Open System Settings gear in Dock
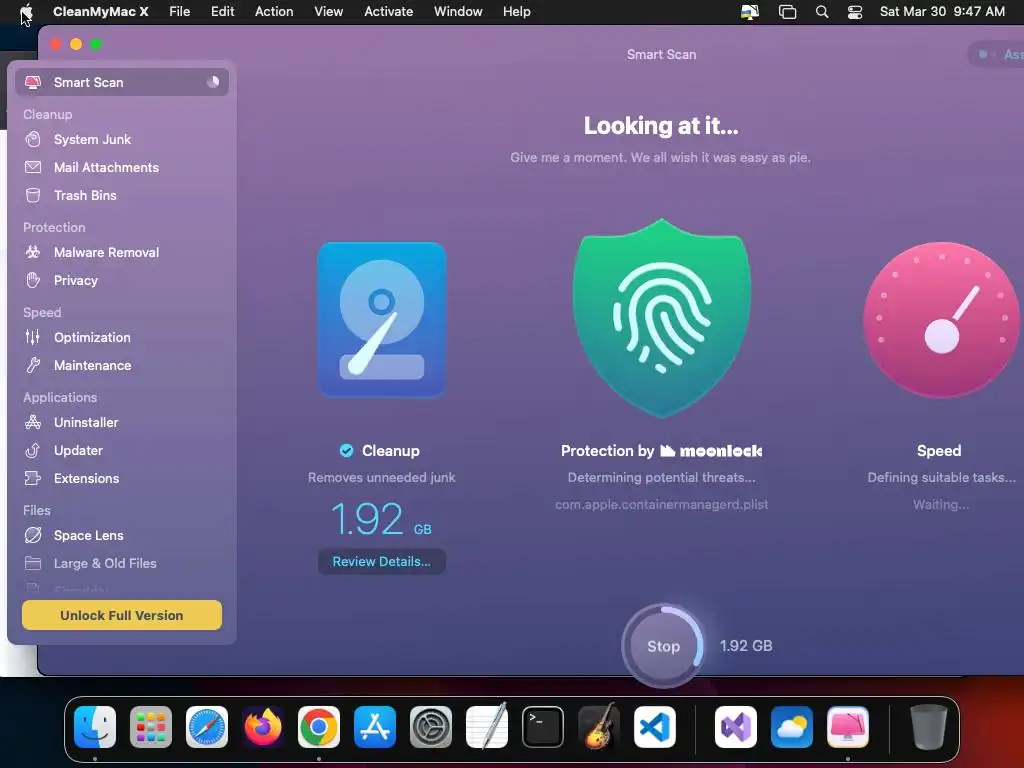This screenshot has height=768, width=1024. tap(431, 727)
